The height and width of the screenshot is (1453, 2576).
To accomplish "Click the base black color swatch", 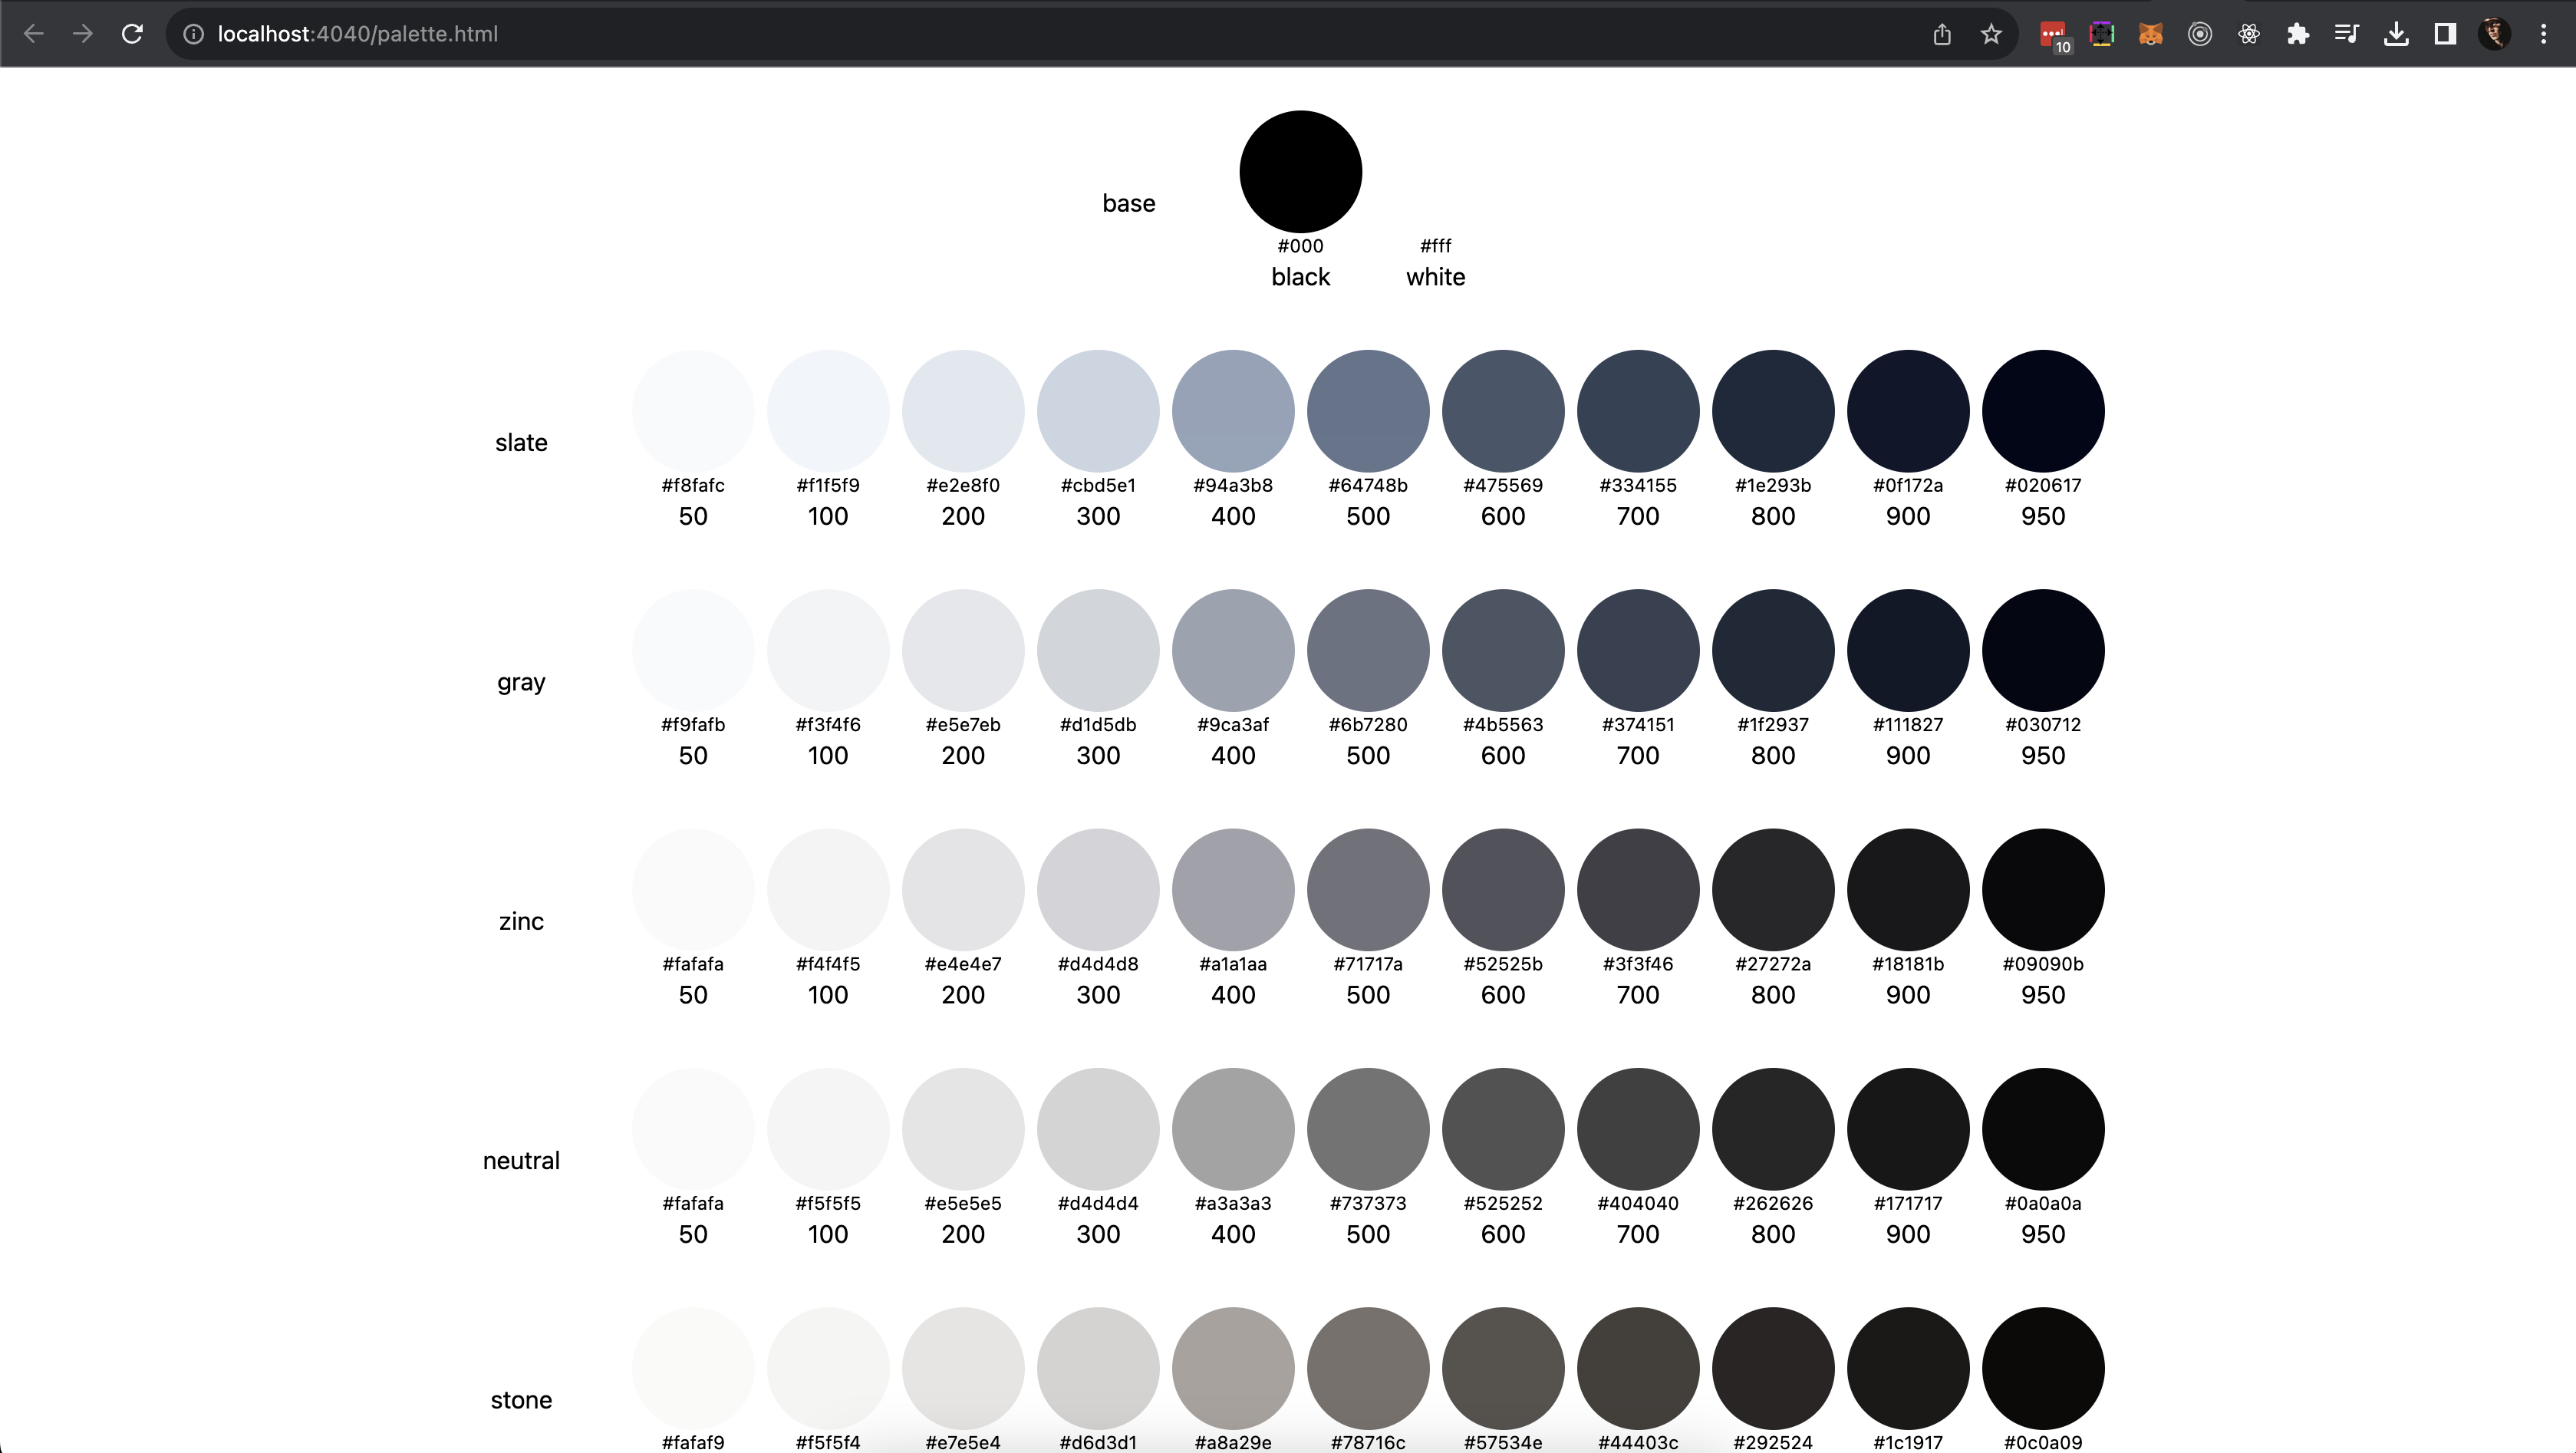I will click(1300, 171).
